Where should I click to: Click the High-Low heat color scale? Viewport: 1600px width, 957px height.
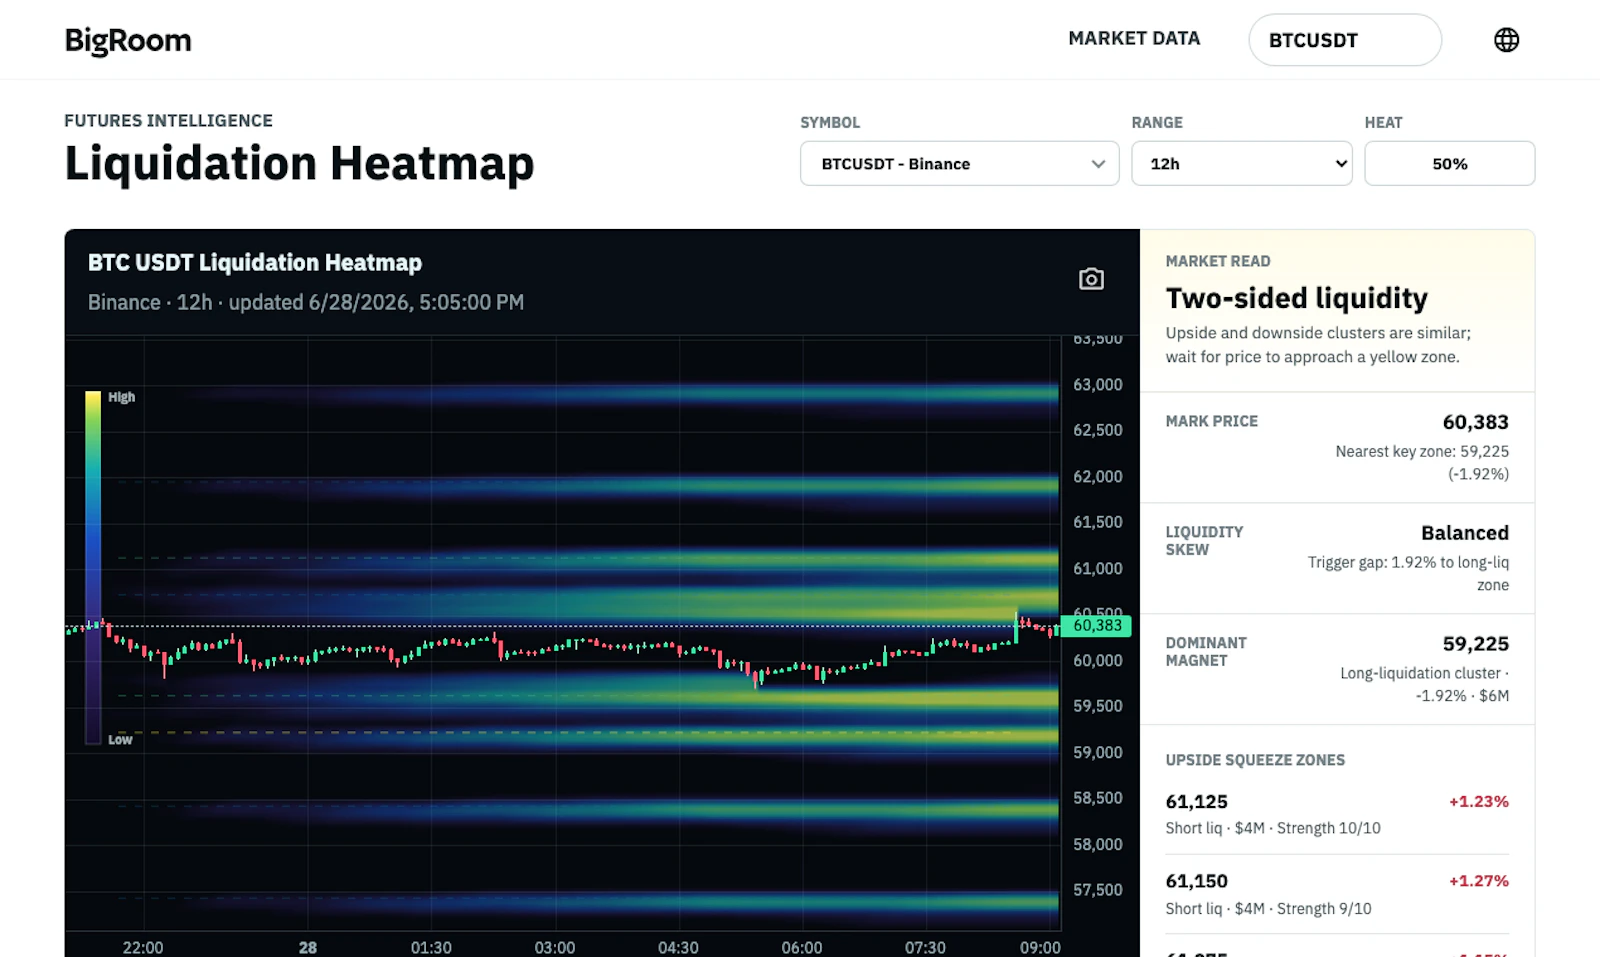[93, 567]
